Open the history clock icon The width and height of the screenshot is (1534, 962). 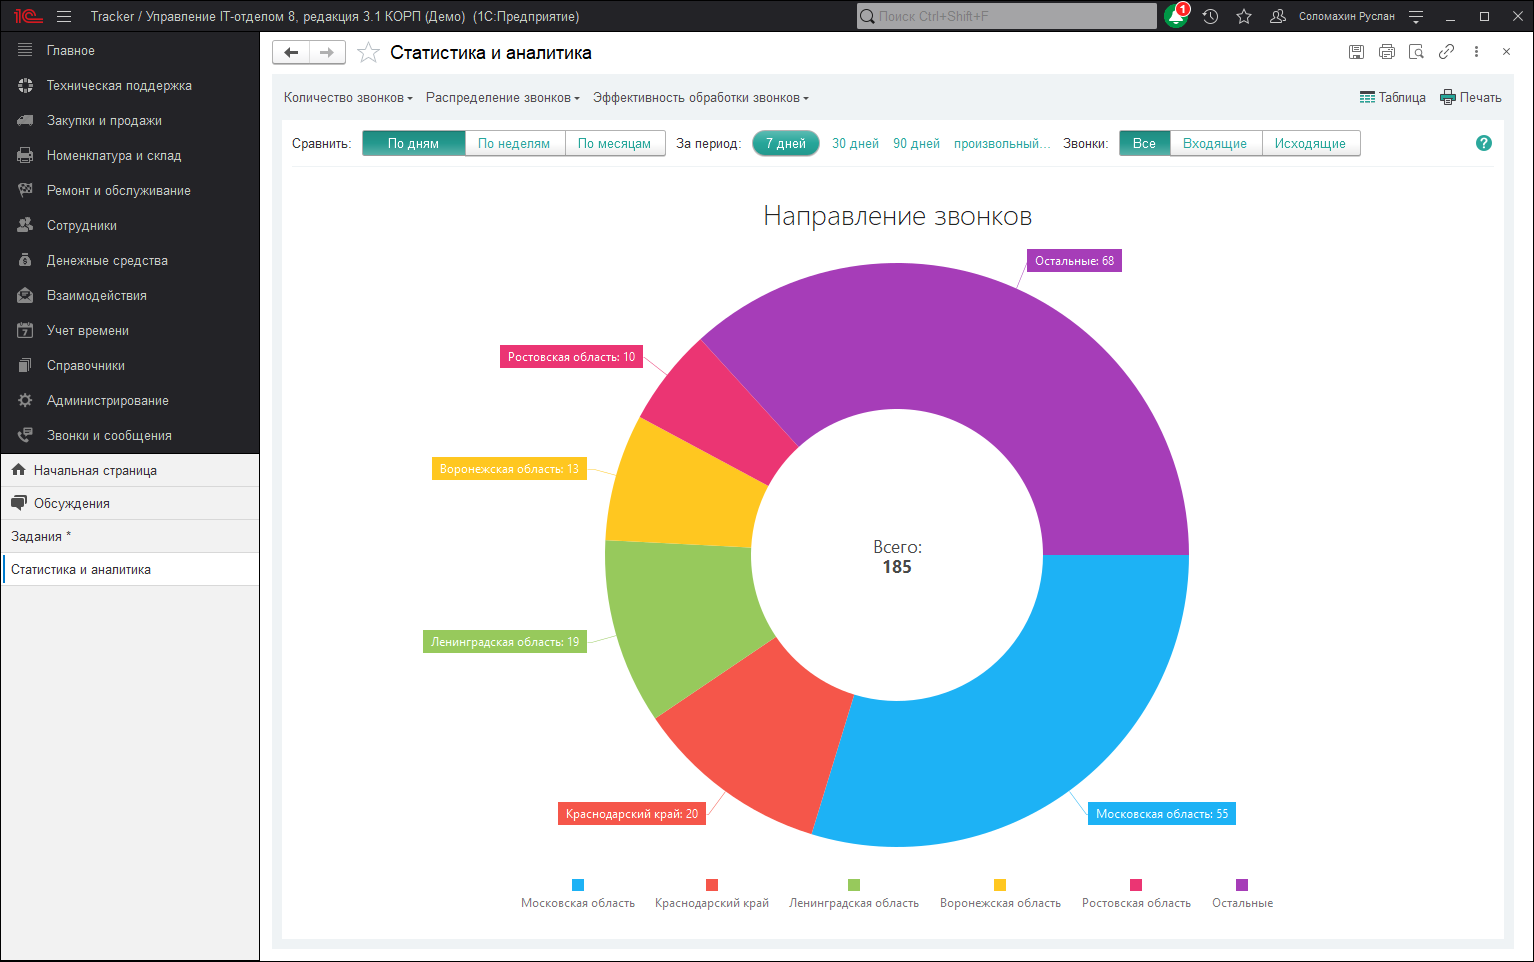[x=1211, y=17]
